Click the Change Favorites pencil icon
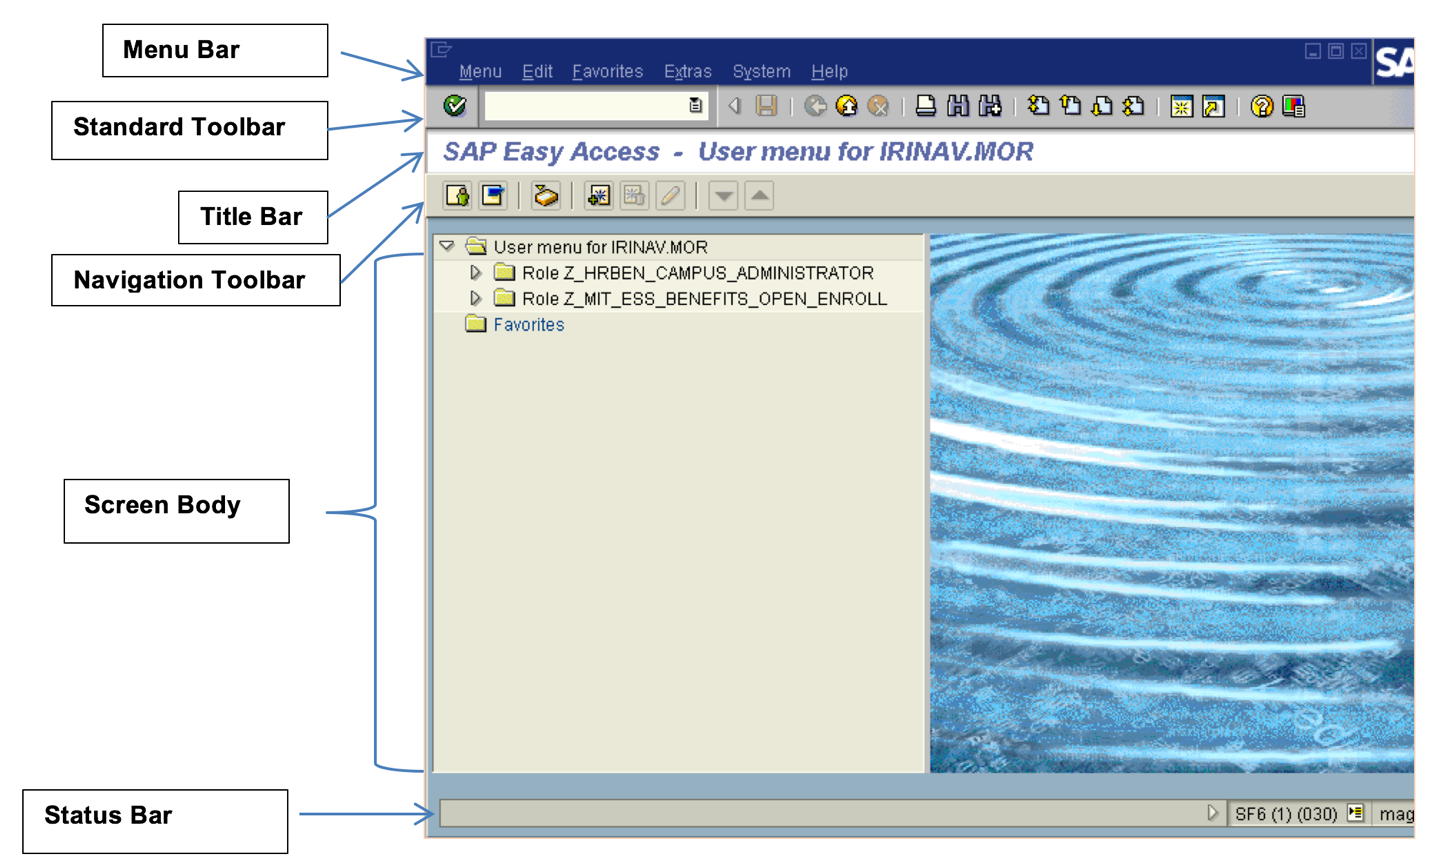The width and height of the screenshot is (1439, 868). [x=670, y=195]
